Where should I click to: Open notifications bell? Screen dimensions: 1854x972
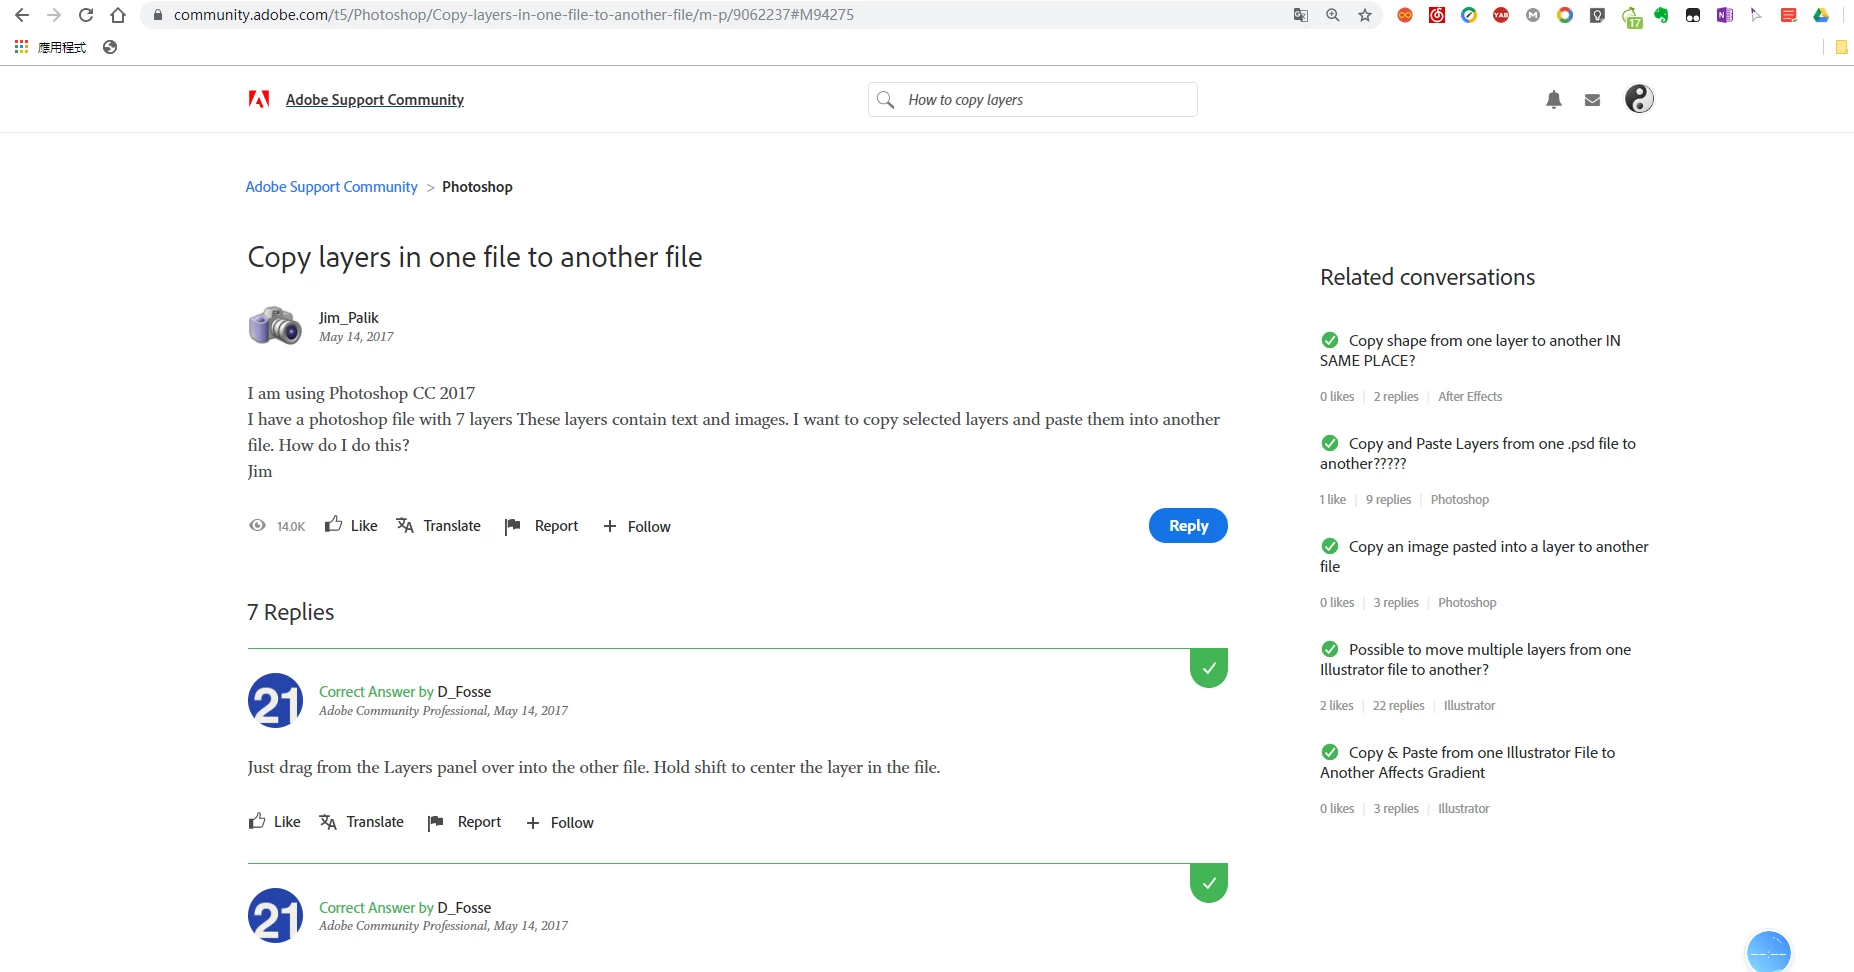pyautogui.click(x=1554, y=100)
